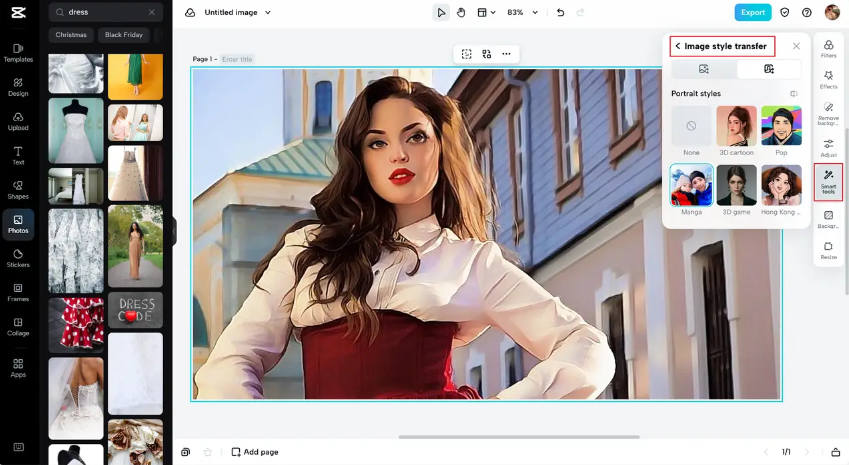Open the Upload sidebar panel
The height and width of the screenshot is (465, 849).
[18, 121]
